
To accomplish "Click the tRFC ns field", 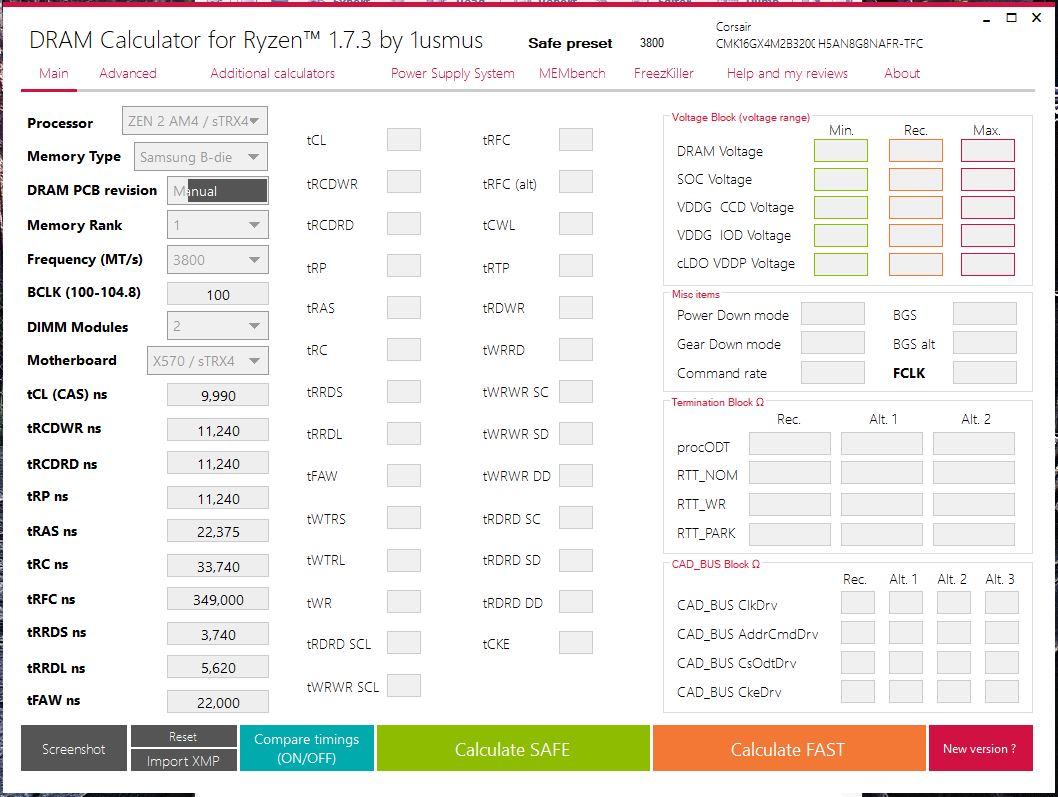I will (217, 599).
